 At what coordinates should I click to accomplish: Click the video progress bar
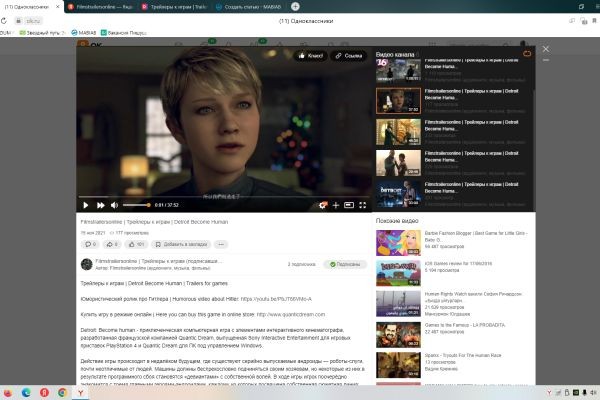coord(224,197)
